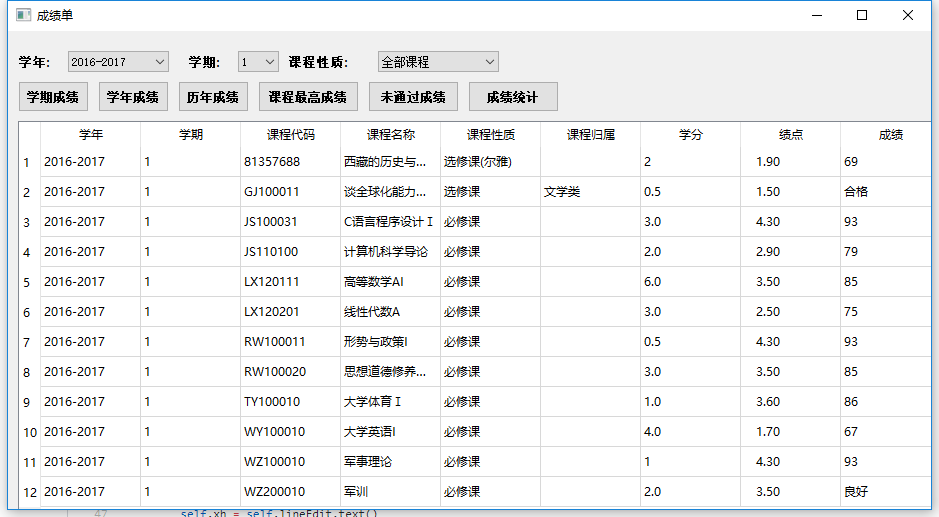Select the 高等数学AI cell
The height and width of the screenshot is (517, 939).
tap(390, 282)
